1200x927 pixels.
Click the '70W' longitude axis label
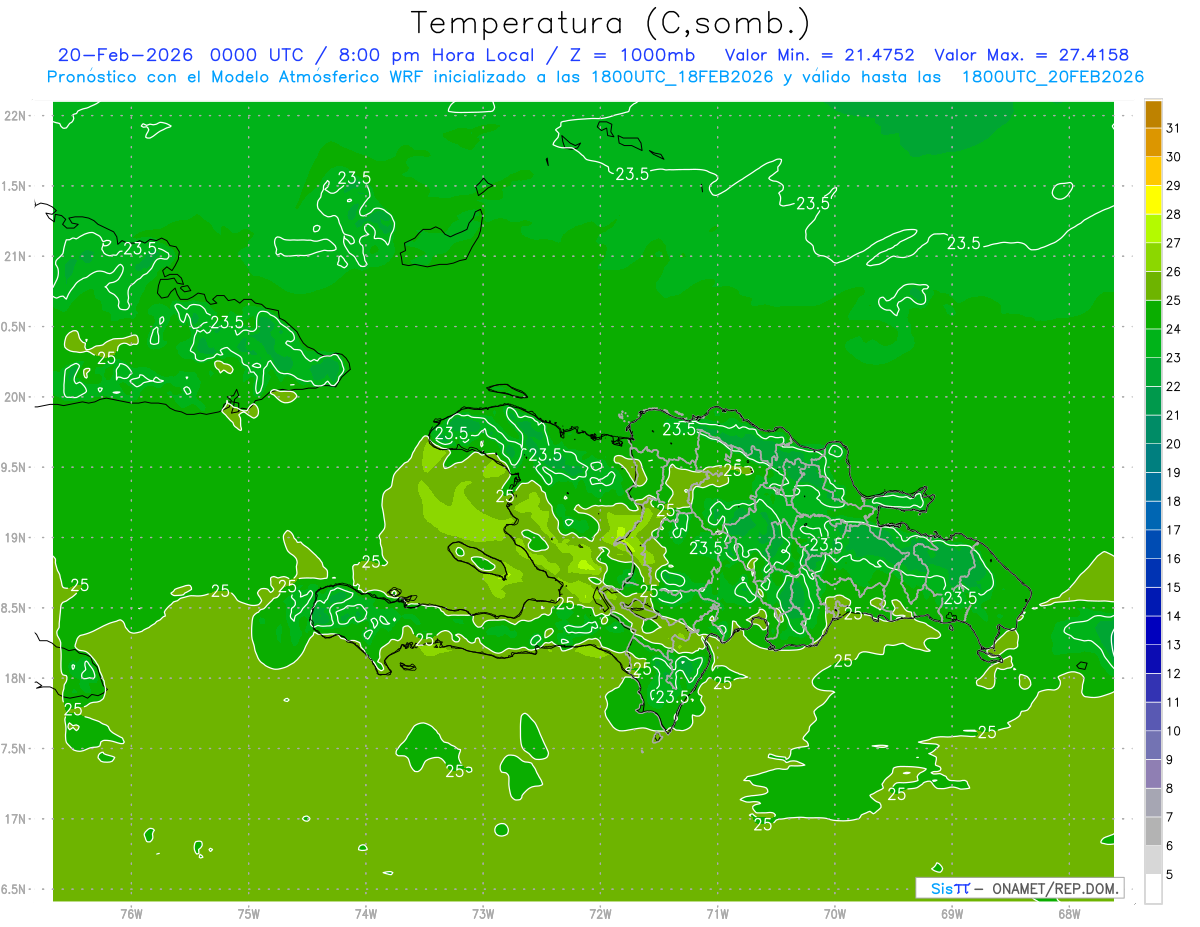click(x=835, y=914)
